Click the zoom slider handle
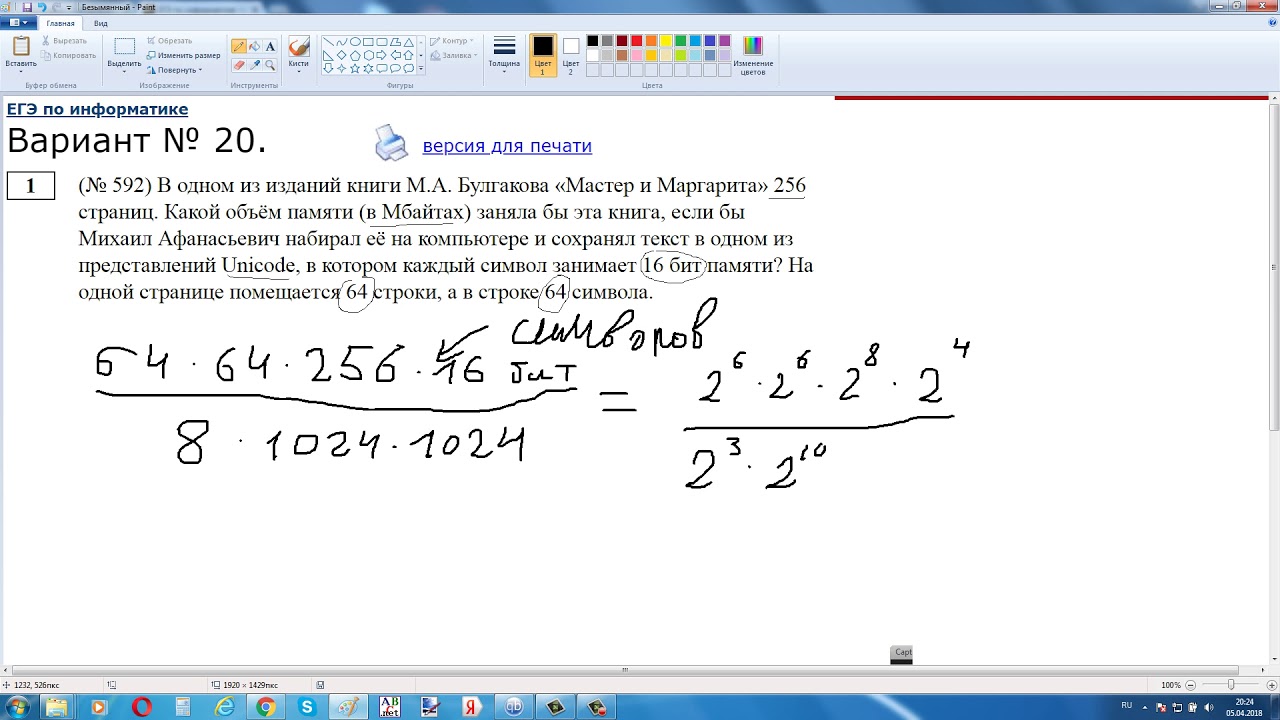1280x720 pixels. (1229, 685)
